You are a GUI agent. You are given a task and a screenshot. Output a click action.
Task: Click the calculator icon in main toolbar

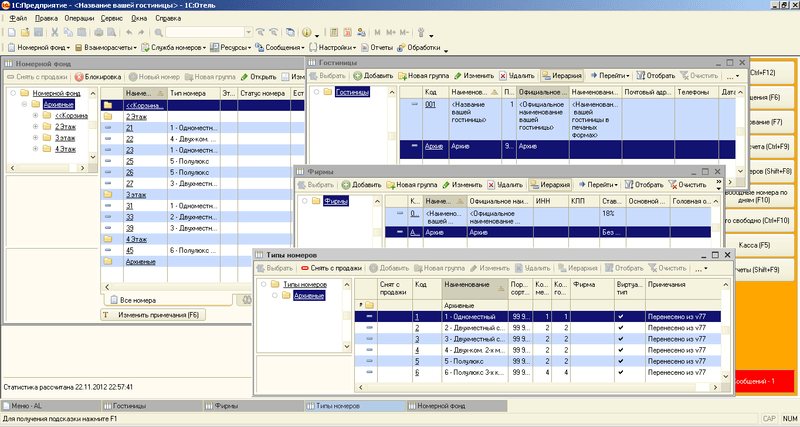[334, 32]
